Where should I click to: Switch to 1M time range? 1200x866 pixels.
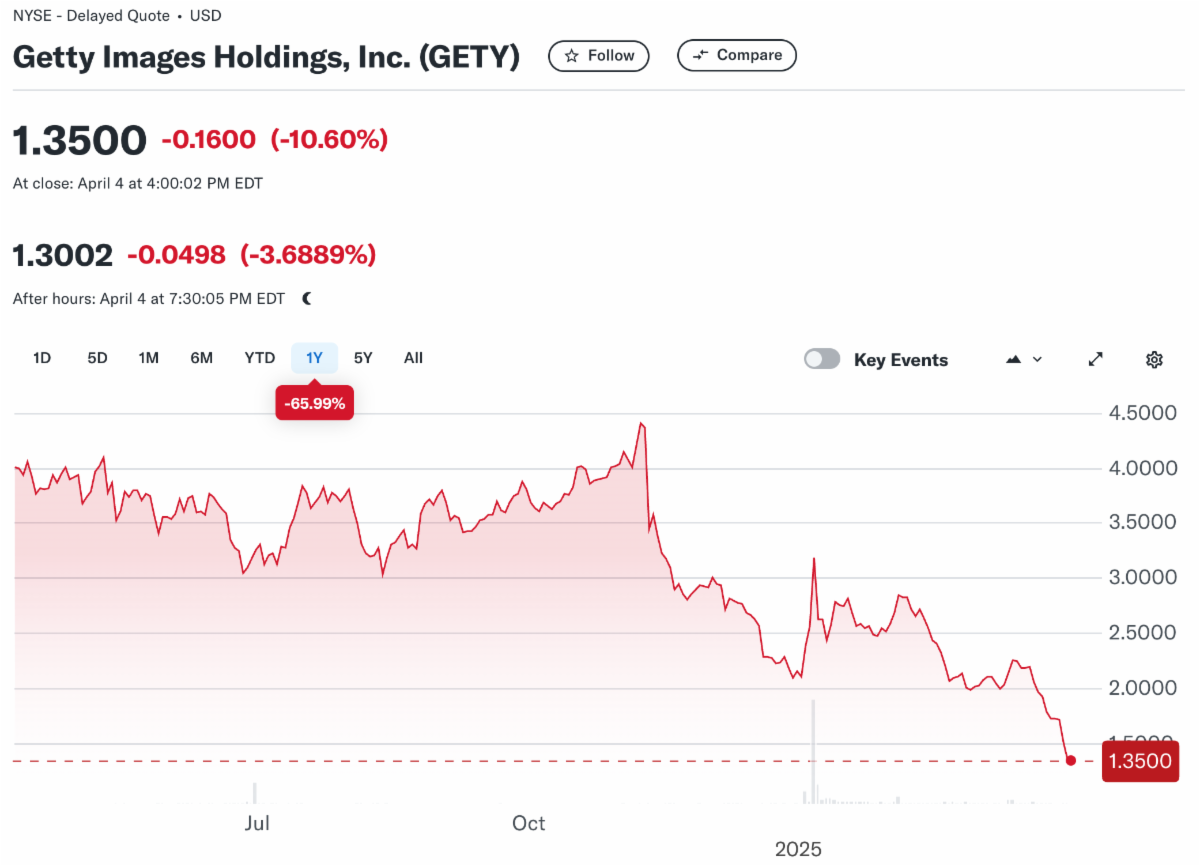tap(149, 358)
